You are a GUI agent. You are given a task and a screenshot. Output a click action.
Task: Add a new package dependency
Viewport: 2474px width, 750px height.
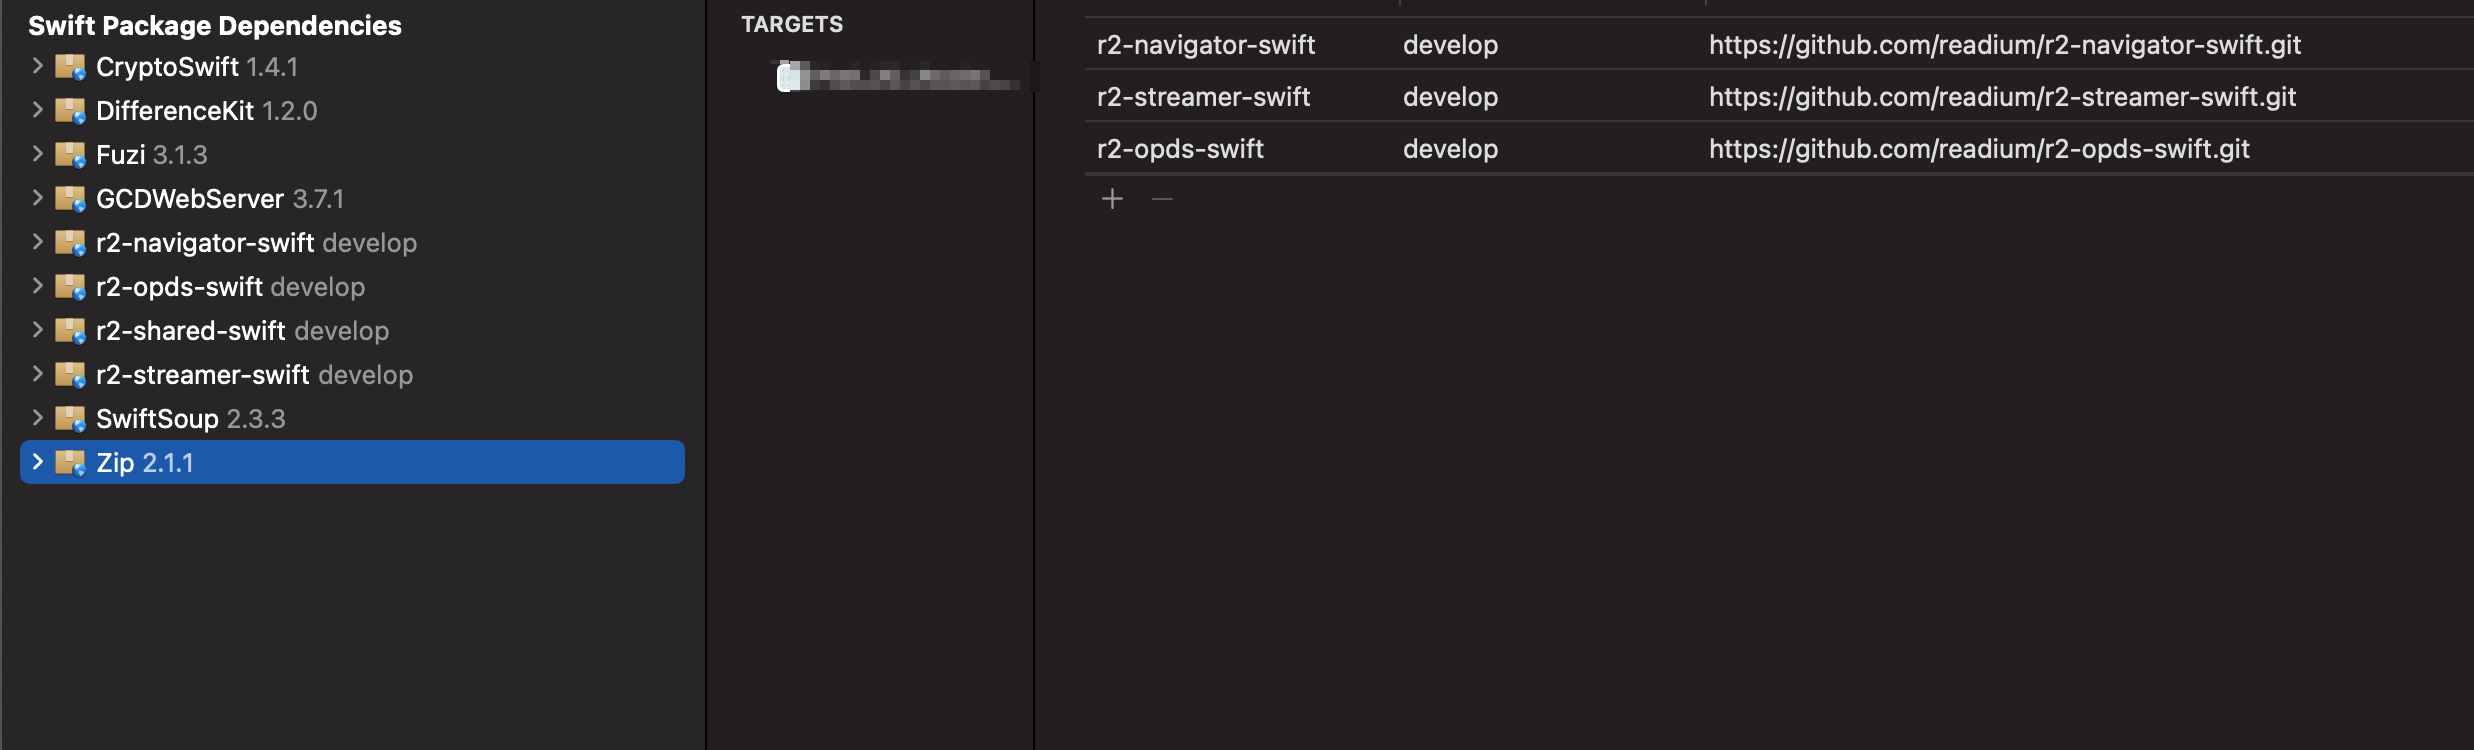tap(1113, 199)
